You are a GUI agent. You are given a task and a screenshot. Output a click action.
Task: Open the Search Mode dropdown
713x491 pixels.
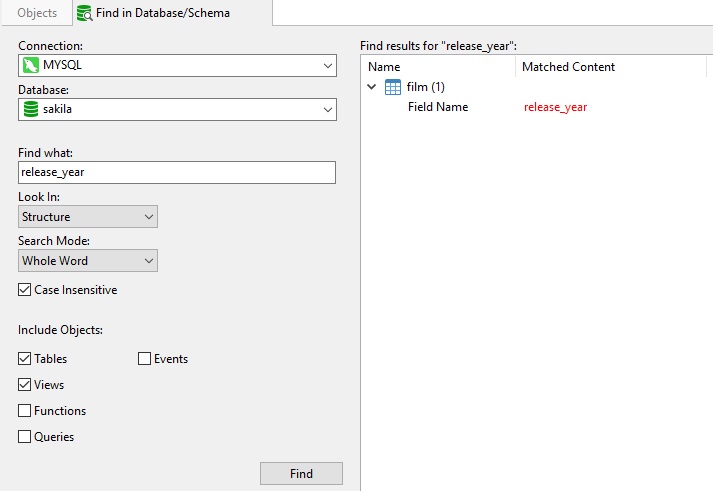[88, 261]
